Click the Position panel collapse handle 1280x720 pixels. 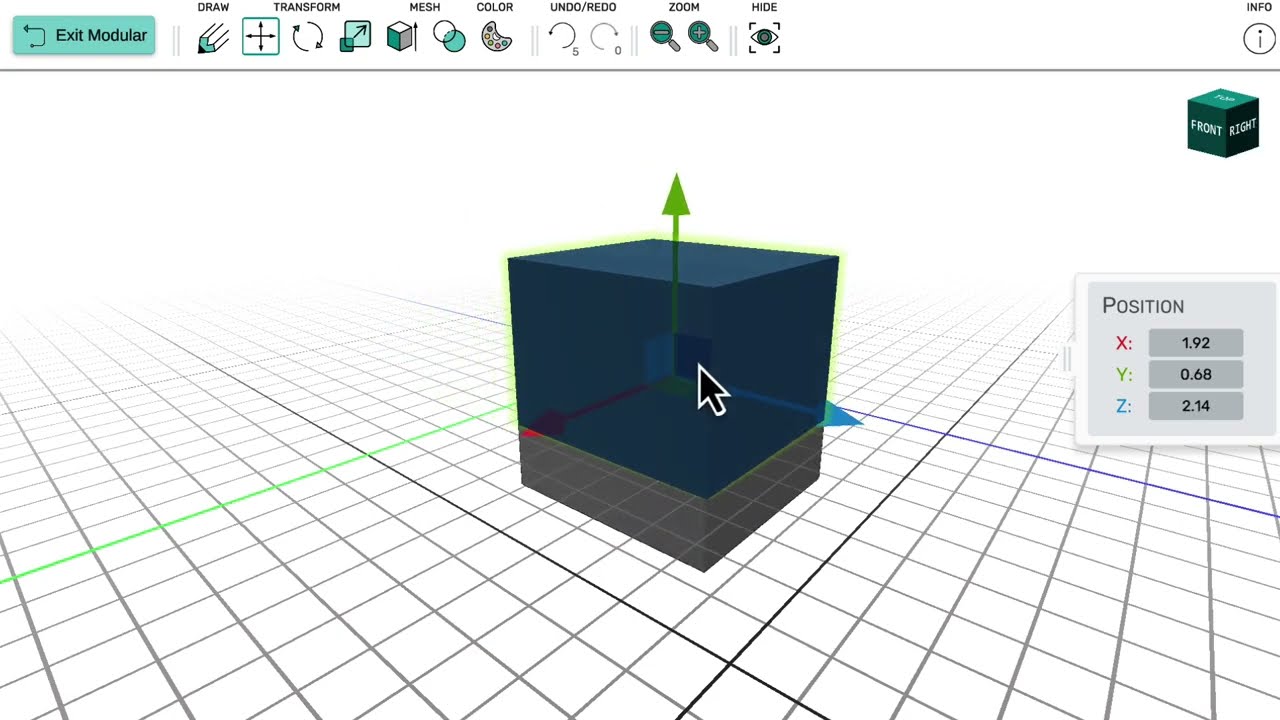[1066, 359]
